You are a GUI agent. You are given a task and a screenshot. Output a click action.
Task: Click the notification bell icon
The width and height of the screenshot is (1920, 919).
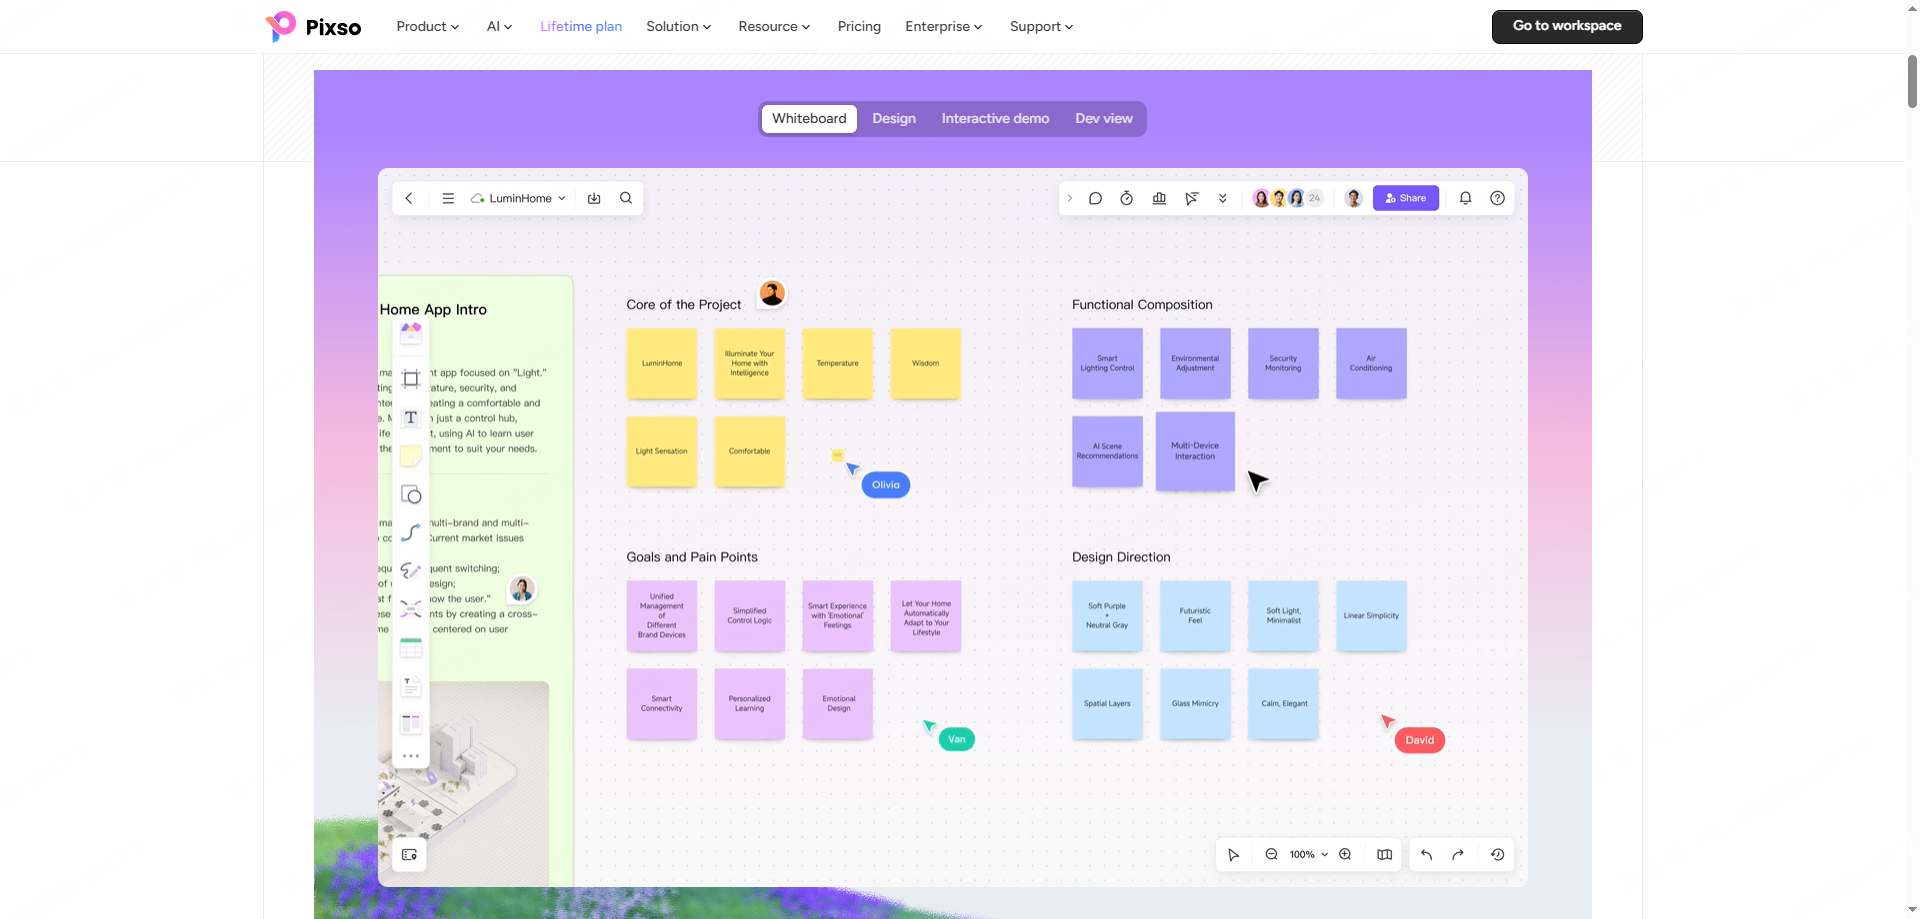pos(1465,198)
